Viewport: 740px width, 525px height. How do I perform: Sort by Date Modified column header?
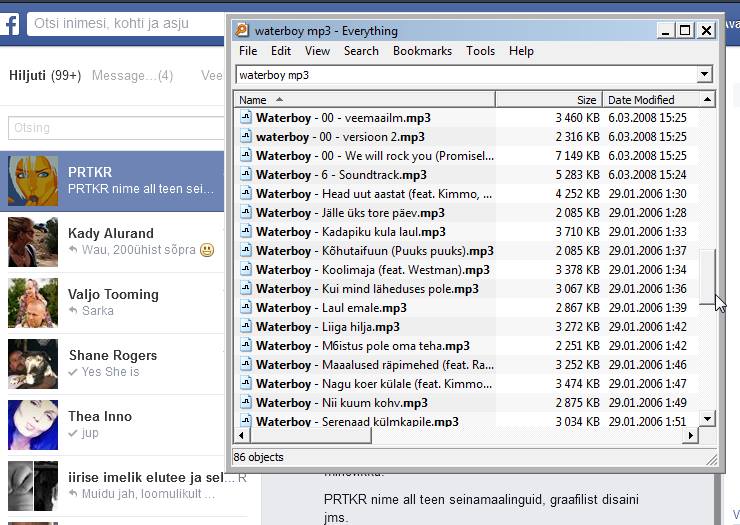[651, 100]
